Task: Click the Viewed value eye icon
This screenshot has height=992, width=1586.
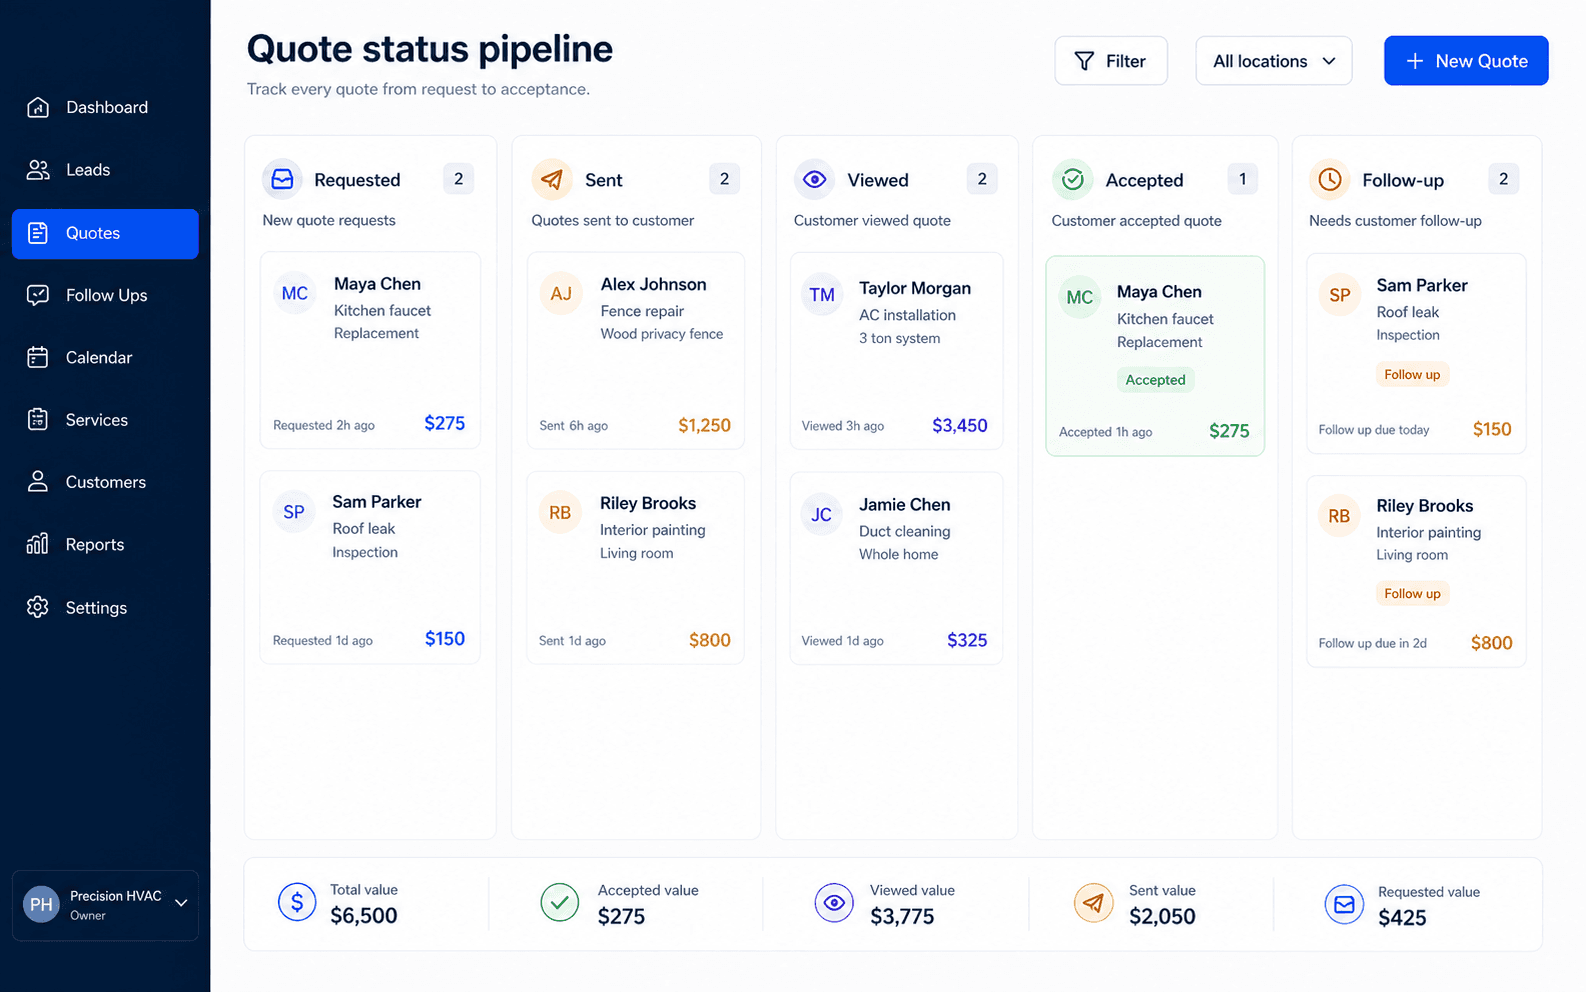Action: coord(834,903)
